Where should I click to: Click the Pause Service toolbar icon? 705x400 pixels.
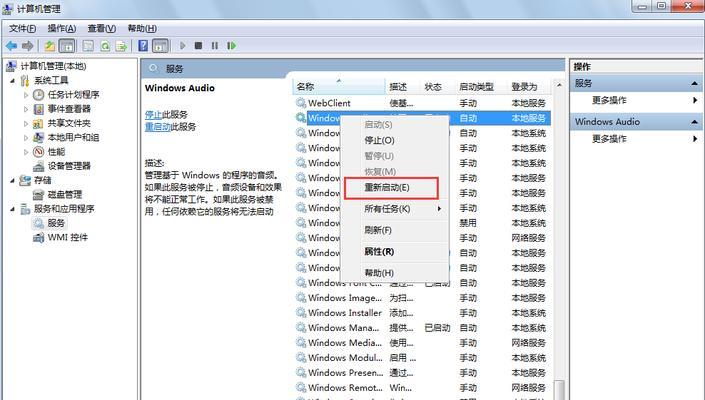tap(214, 45)
